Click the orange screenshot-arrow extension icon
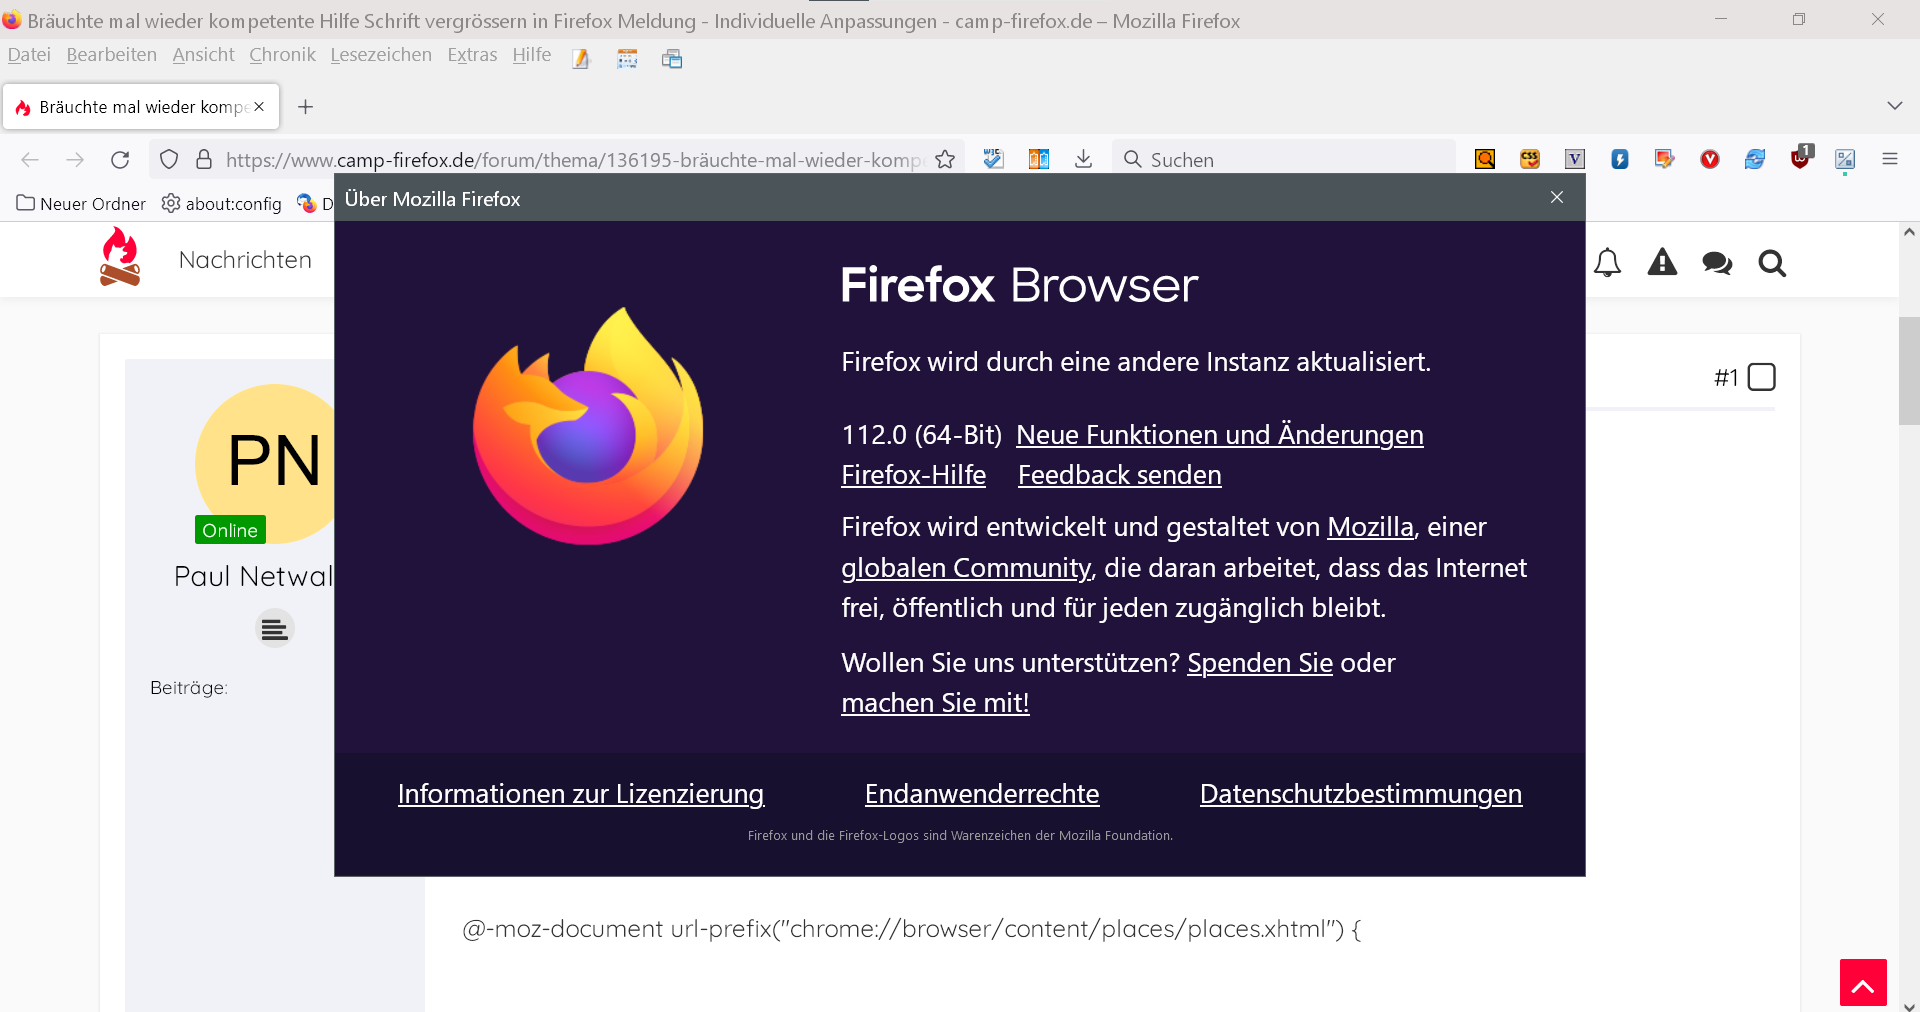The height and width of the screenshot is (1012, 1920). click(x=1665, y=159)
